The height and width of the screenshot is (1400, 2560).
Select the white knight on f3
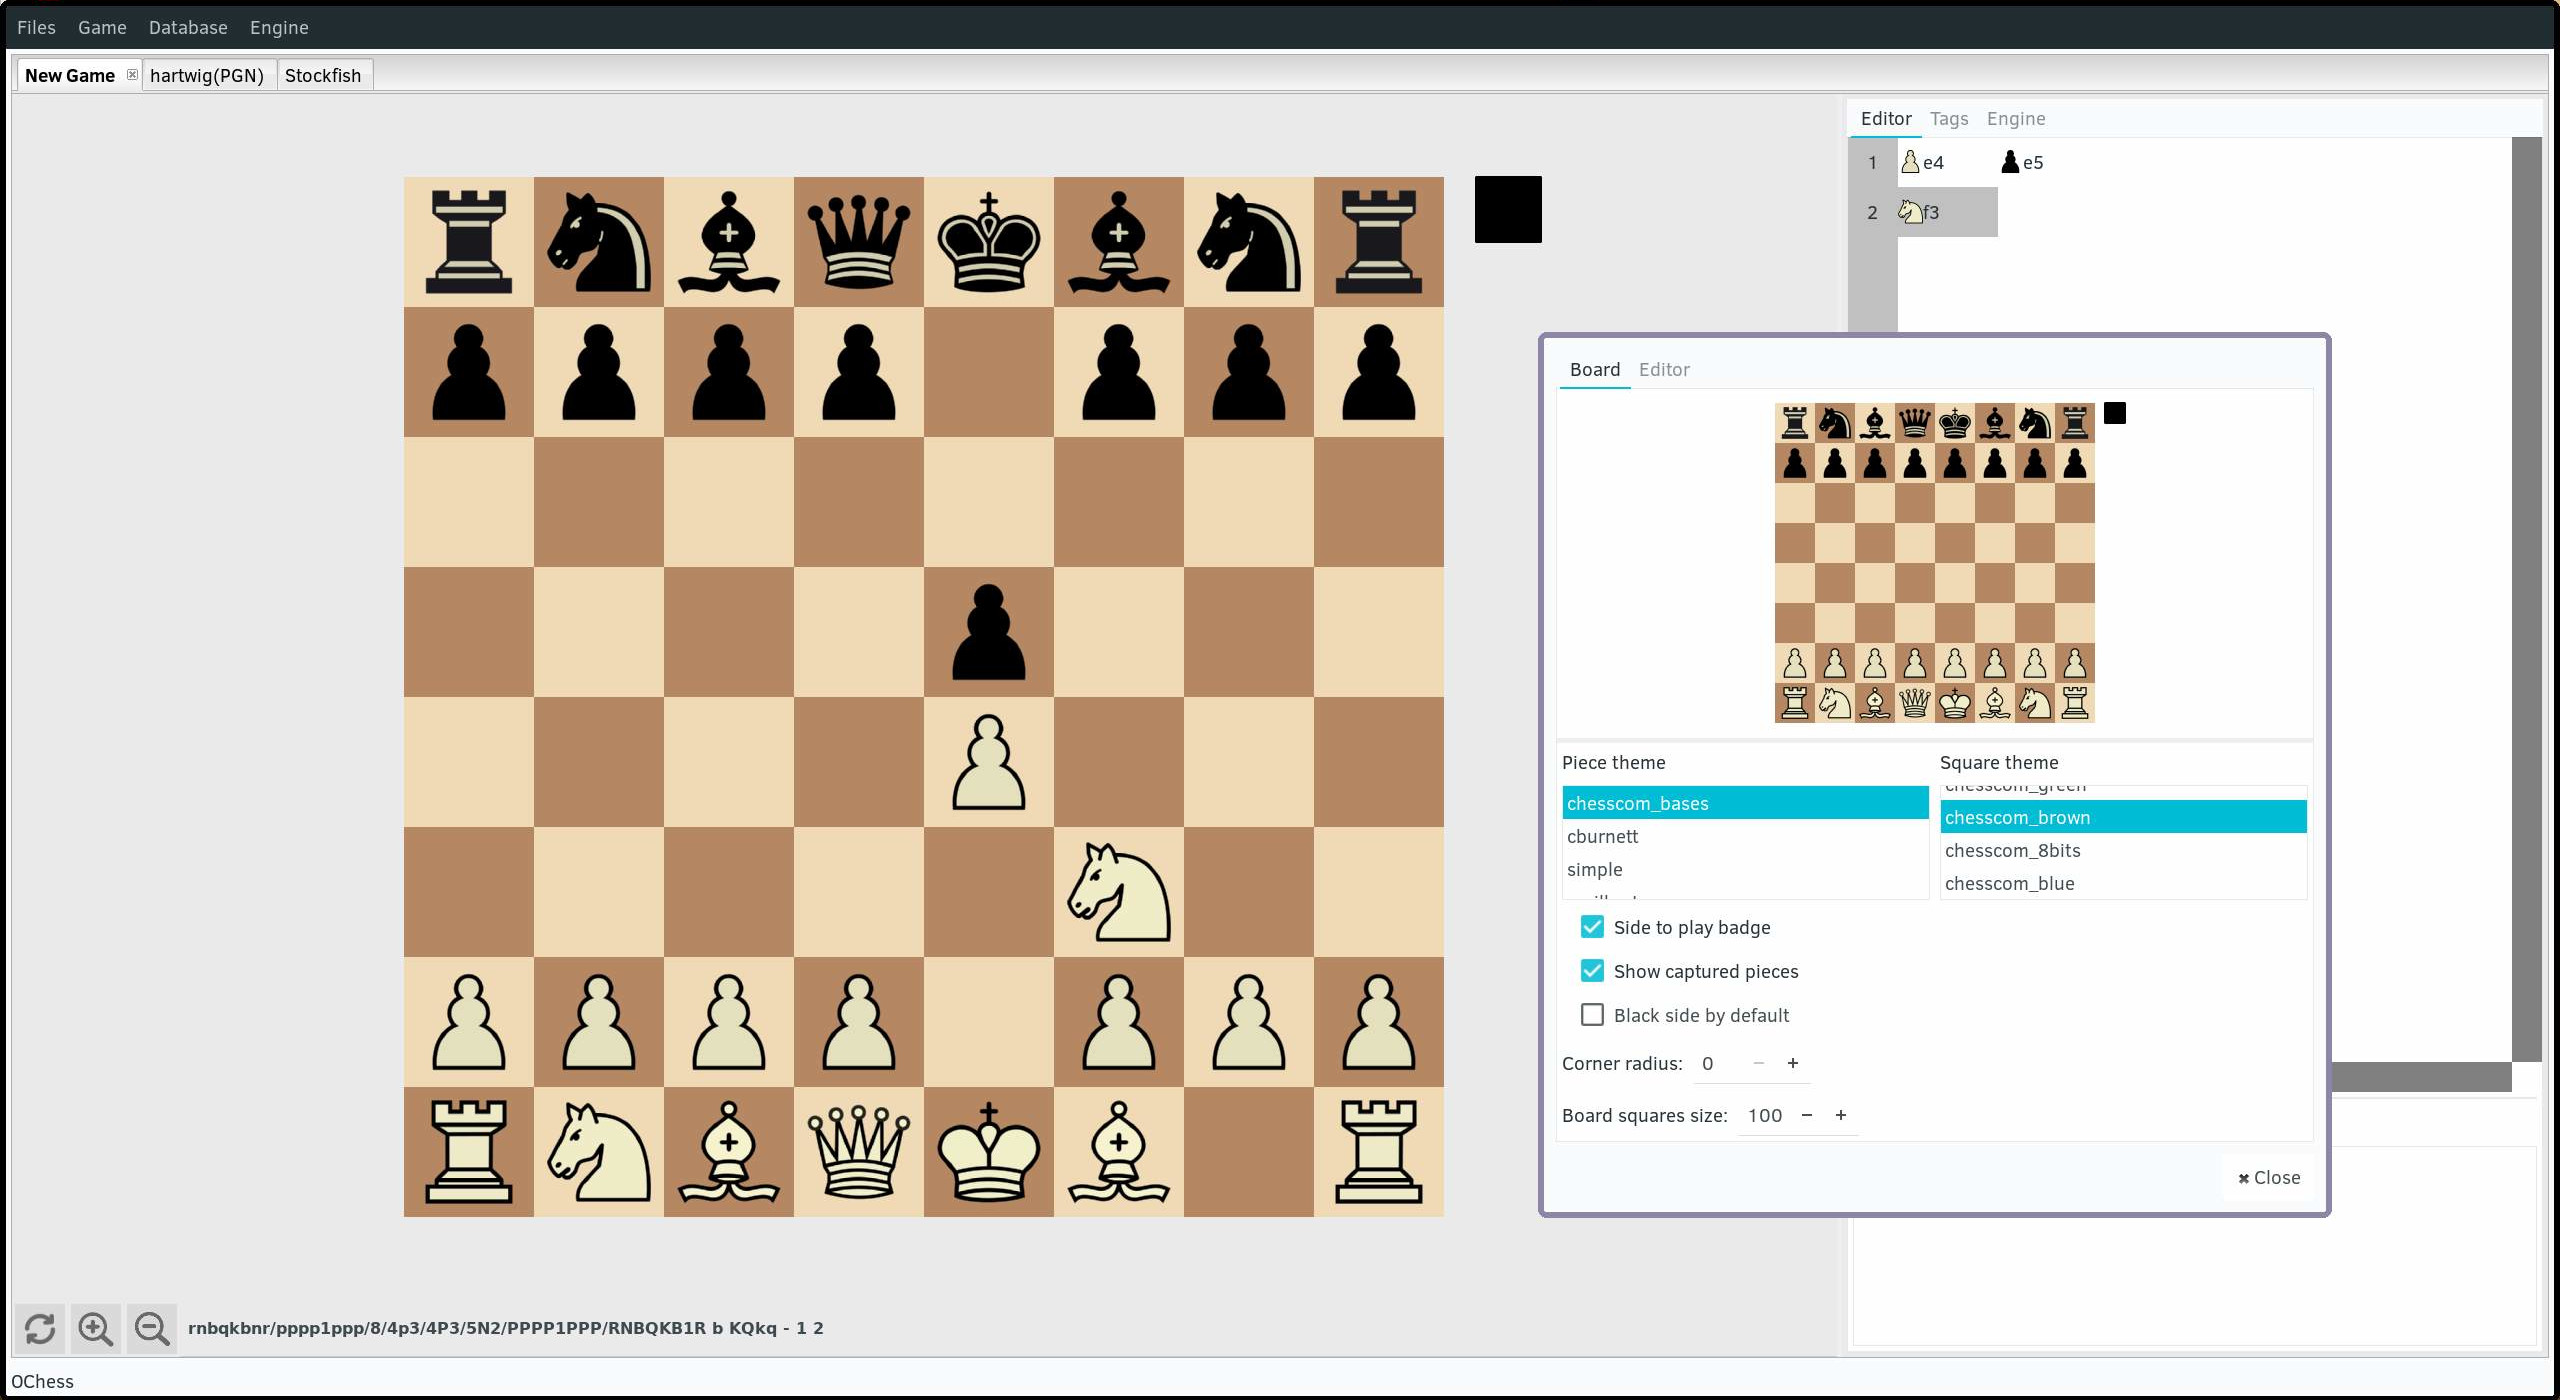[1118, 892]
